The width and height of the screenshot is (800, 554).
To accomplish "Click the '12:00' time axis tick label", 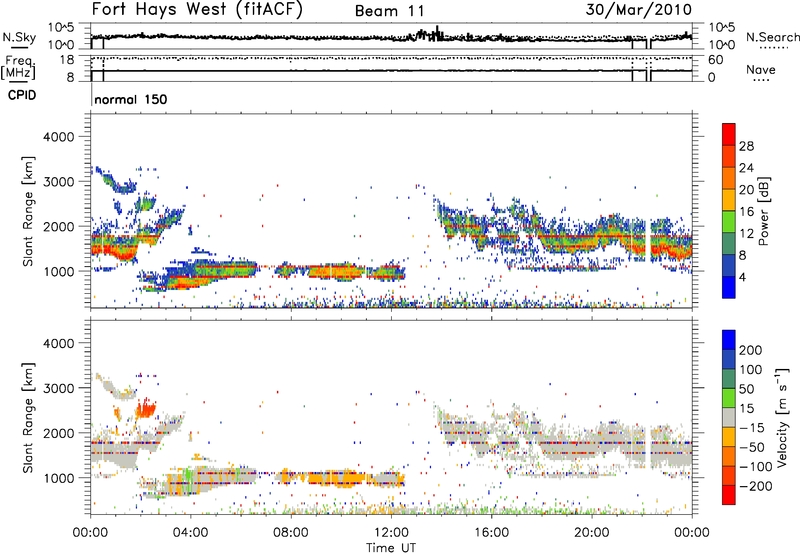I will pos(391,533).
